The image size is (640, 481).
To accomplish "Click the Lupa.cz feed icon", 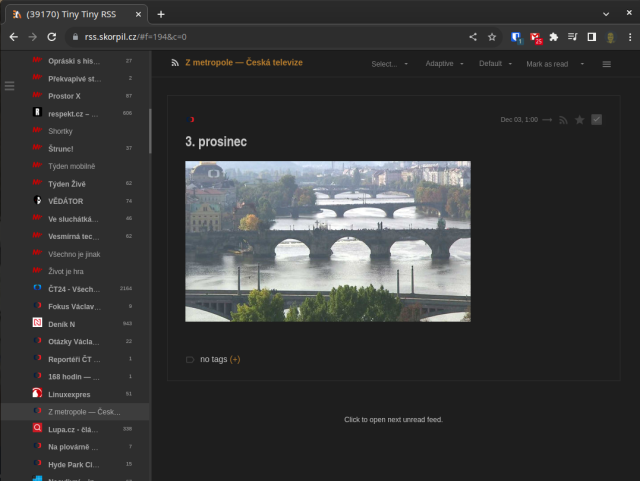I will pyautogui.click(x=37, y=429).
